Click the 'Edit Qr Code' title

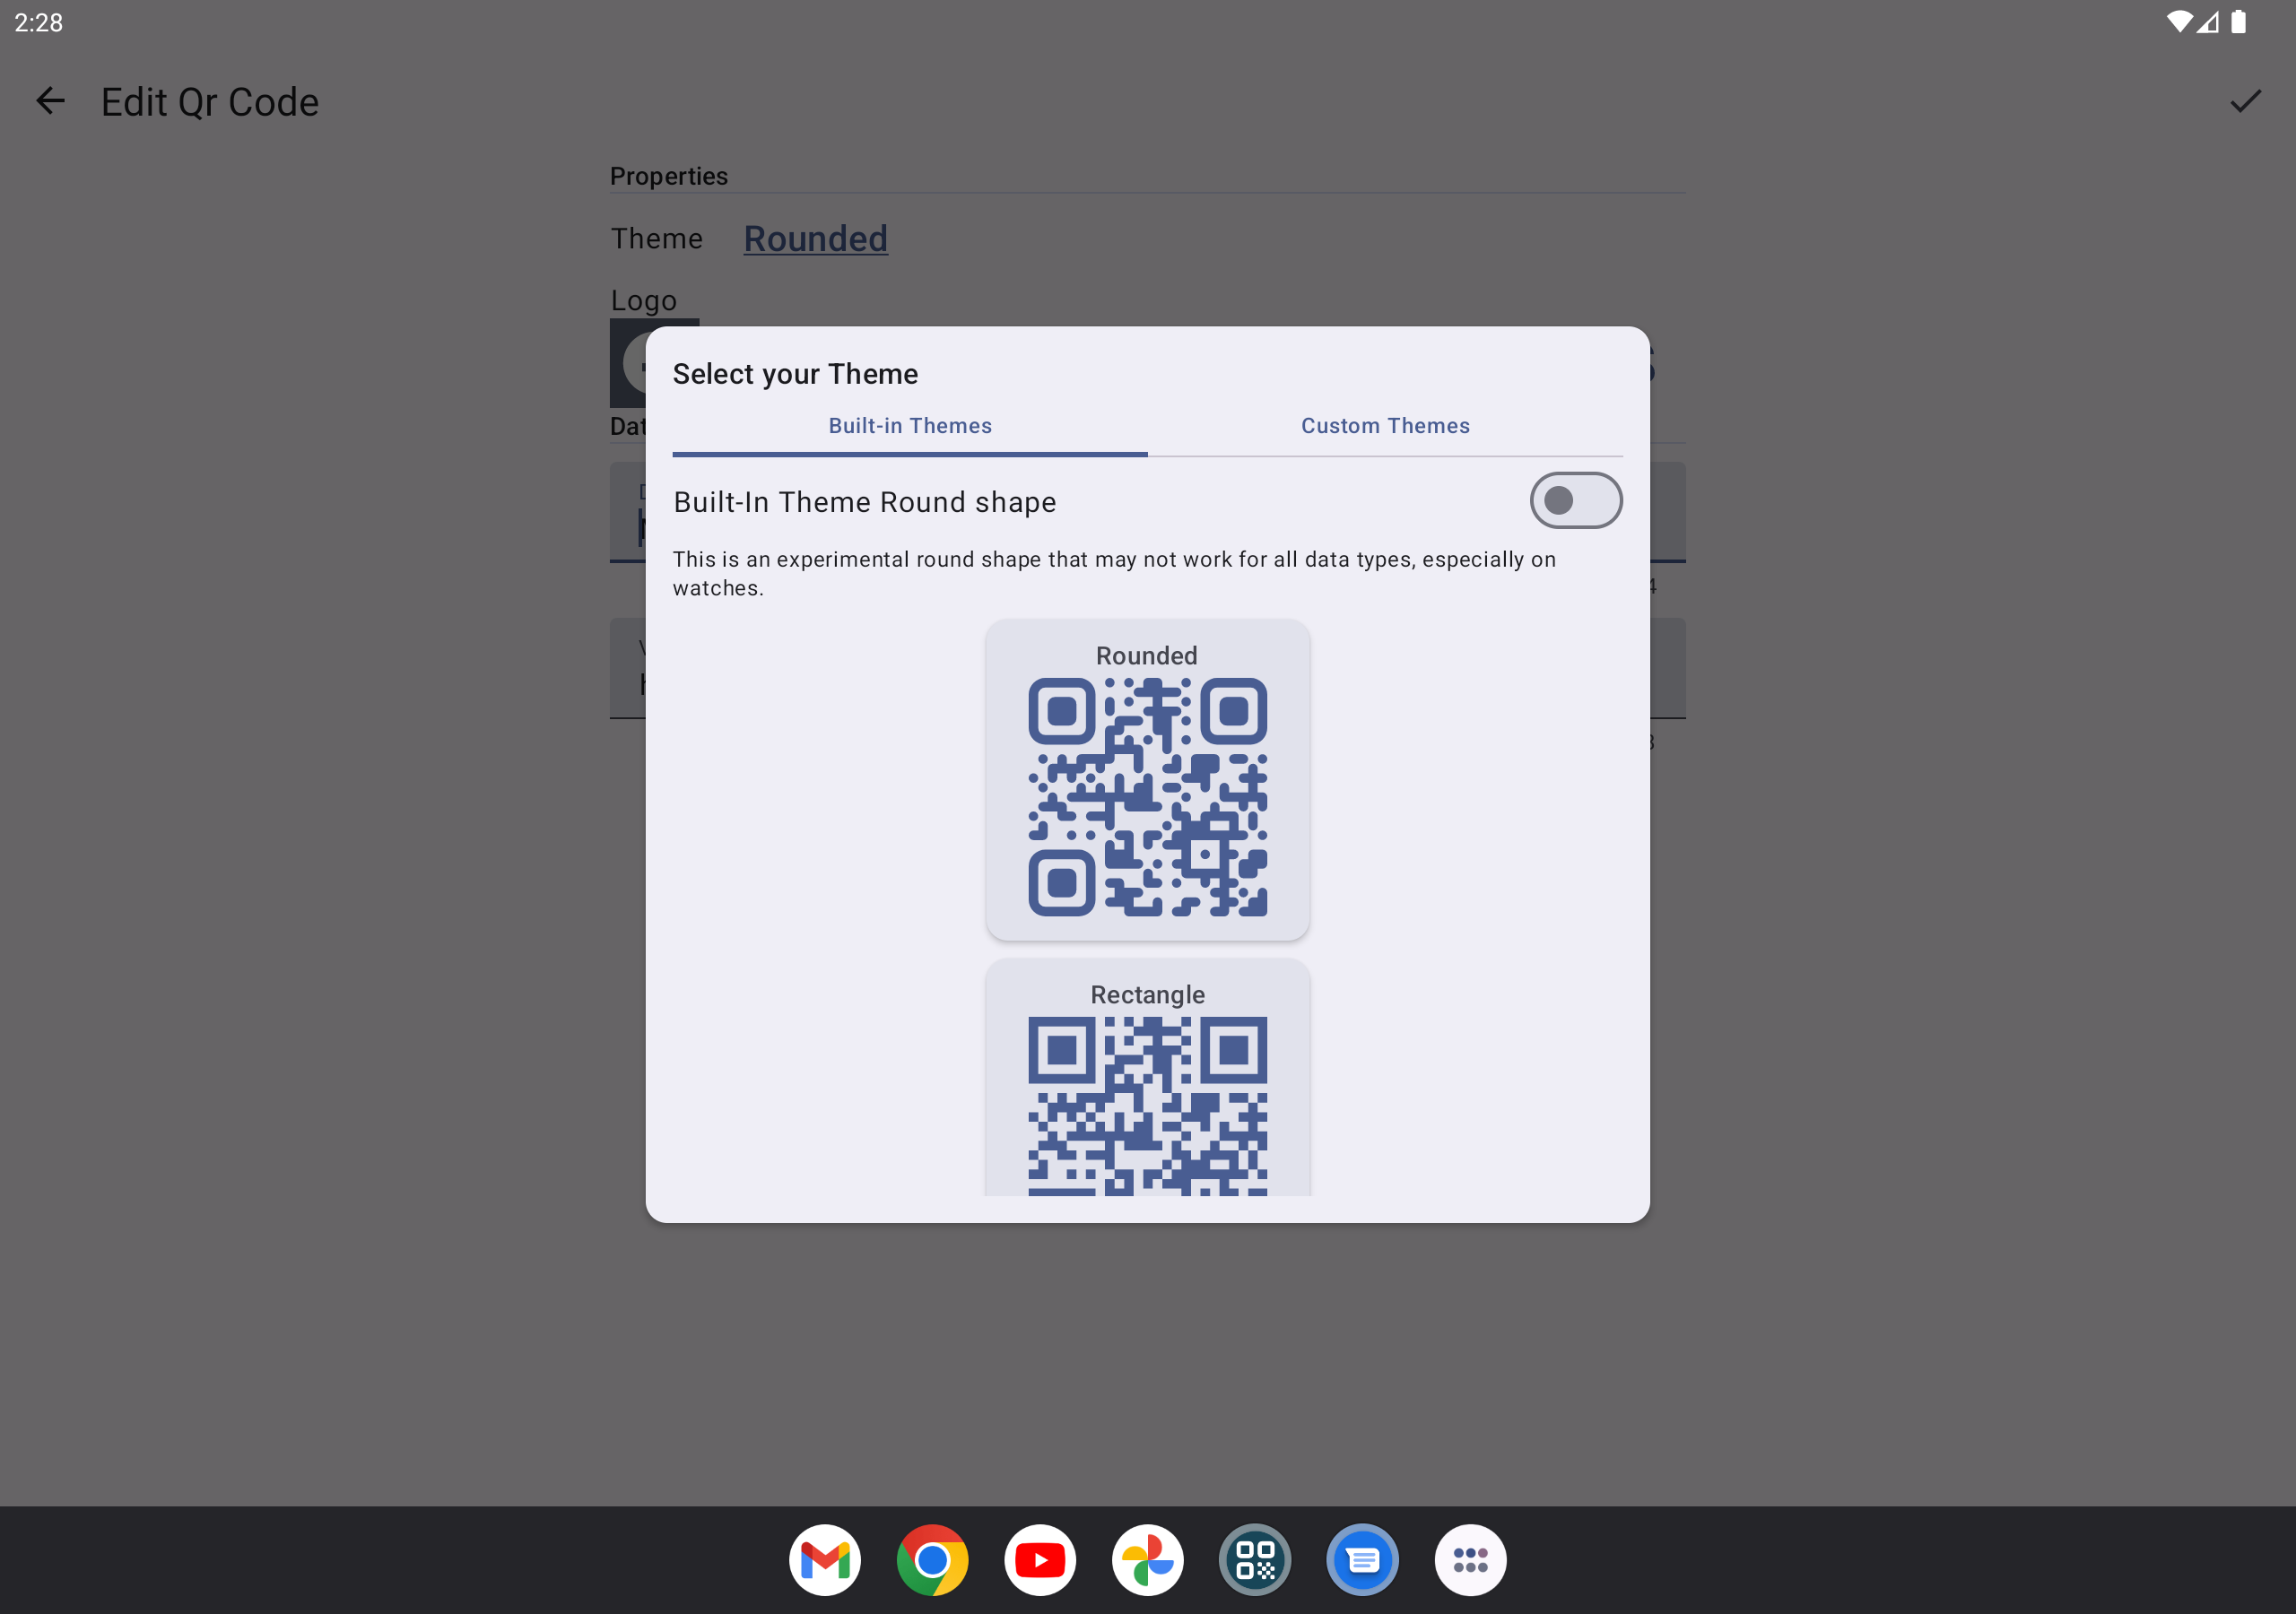click(x=210, y=102)
